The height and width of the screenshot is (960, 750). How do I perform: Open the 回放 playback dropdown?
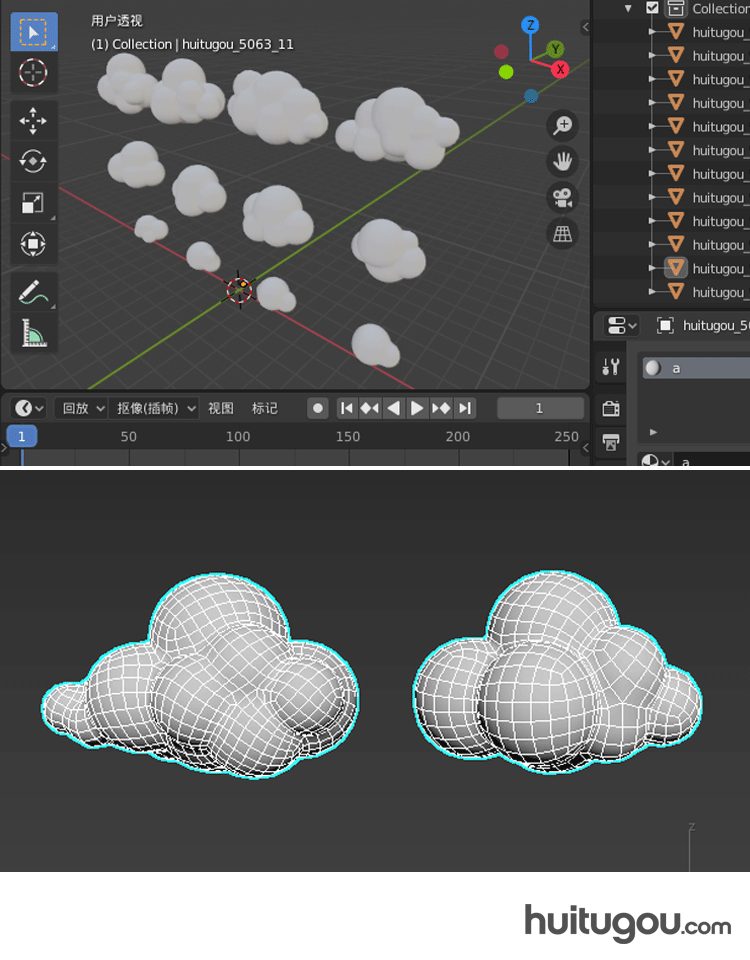click(83, 408)
